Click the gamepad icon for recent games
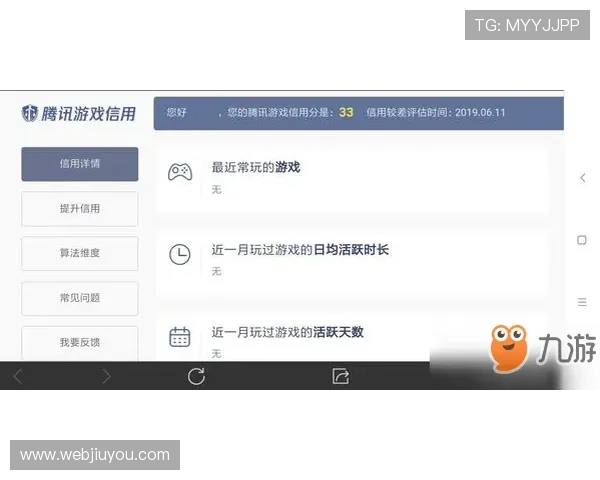Screen dimensions: 600x480 [x=180, y=171]
